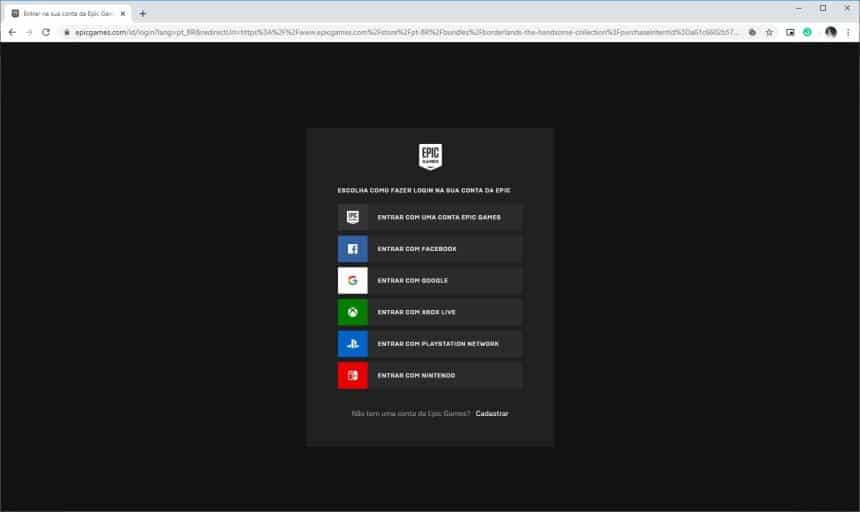Click the blue PlayStation logo icon
The image size is (860, 512).
pyautogui.click(x=353, y=344)
